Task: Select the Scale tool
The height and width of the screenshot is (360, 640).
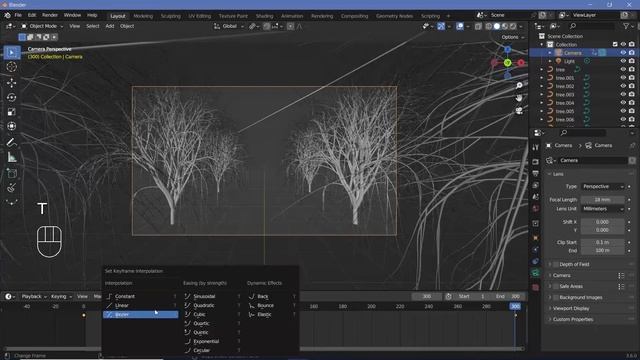Action: [x=11, y=112]
